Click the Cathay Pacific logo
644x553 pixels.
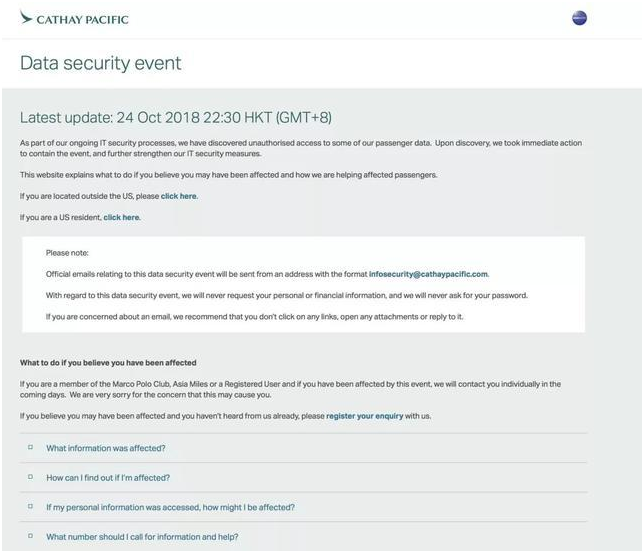point(75,19)
